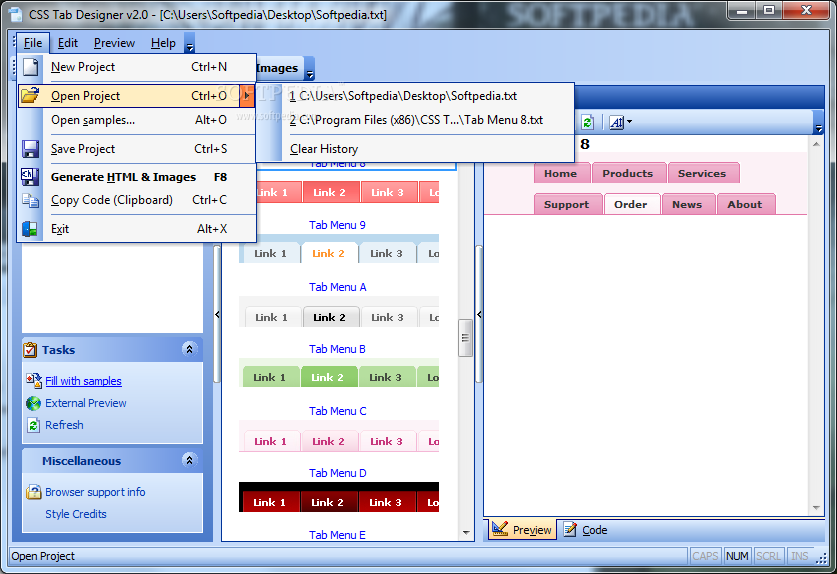Click the font style icon in preview toolbar
Image resolution: width=837 pixels, height=574 pixels.
(616, 122)
